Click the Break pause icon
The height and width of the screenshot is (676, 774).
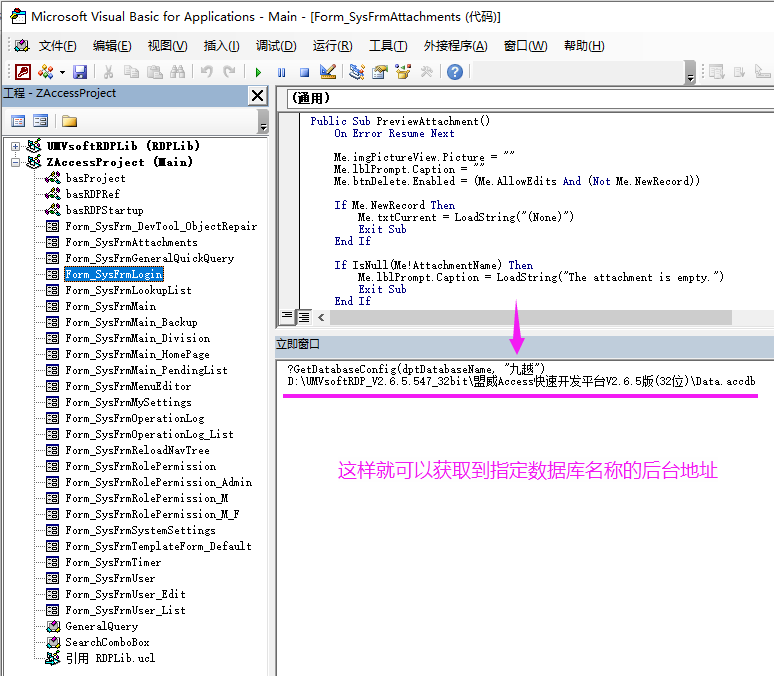pyautogui.click(x=281, y=73)
